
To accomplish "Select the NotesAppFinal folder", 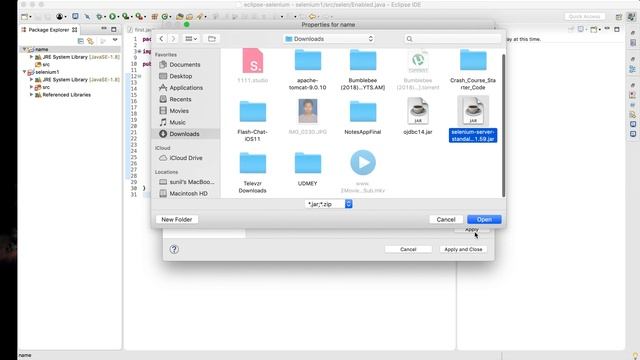I will click(363, 118).
